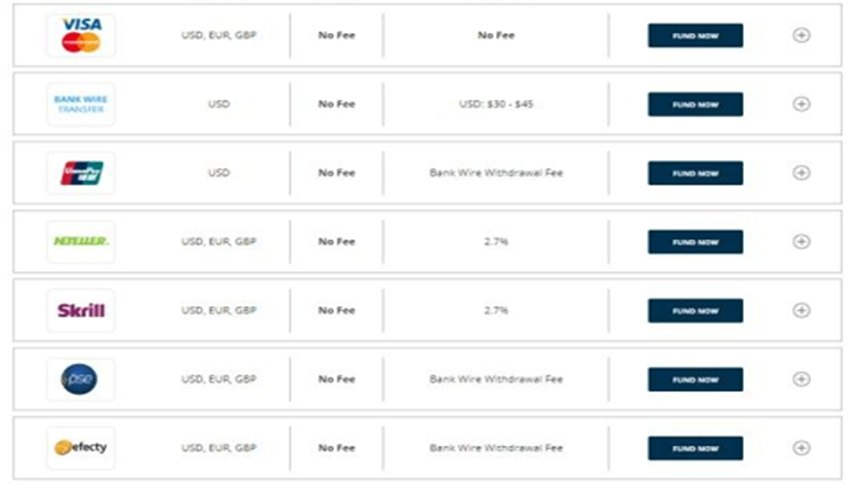The width and height of the screenshot is (848, 484).
Task: Click the PSE payment logo
Action: (x=81, y=379)
